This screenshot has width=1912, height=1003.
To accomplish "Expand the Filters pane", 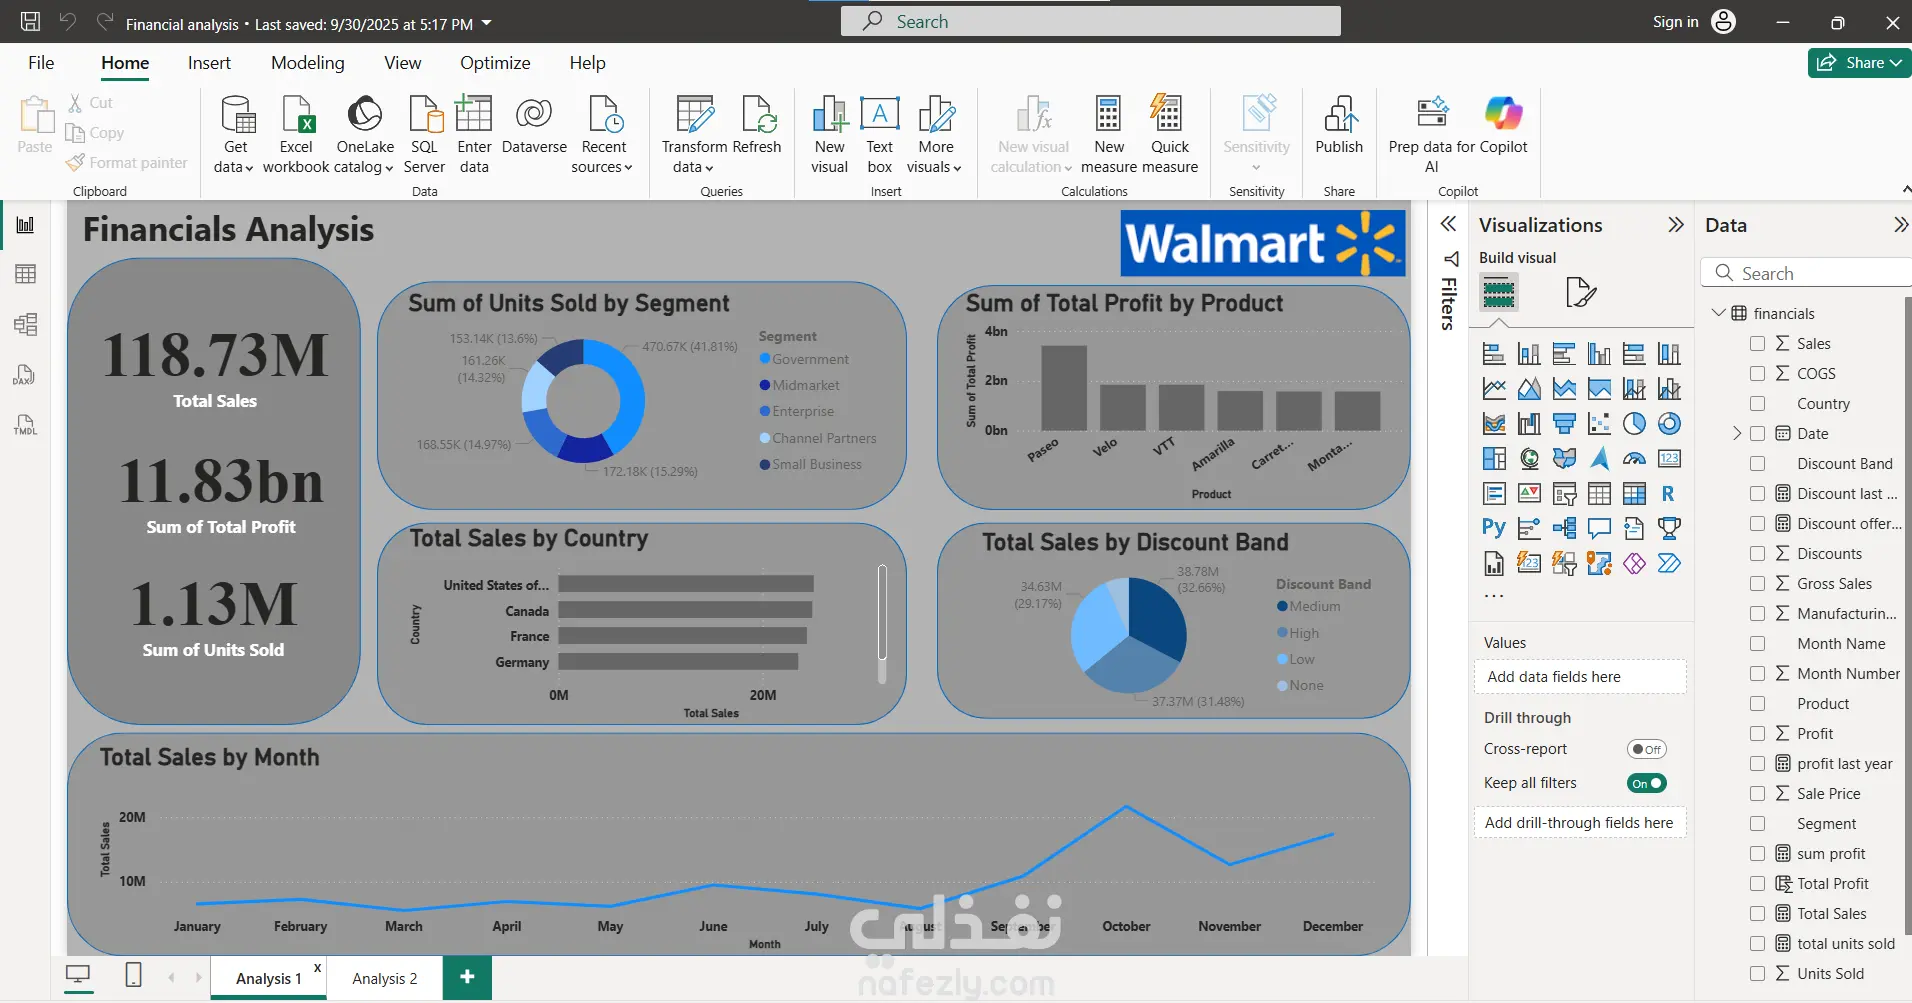I will (x=1448, y=224).
